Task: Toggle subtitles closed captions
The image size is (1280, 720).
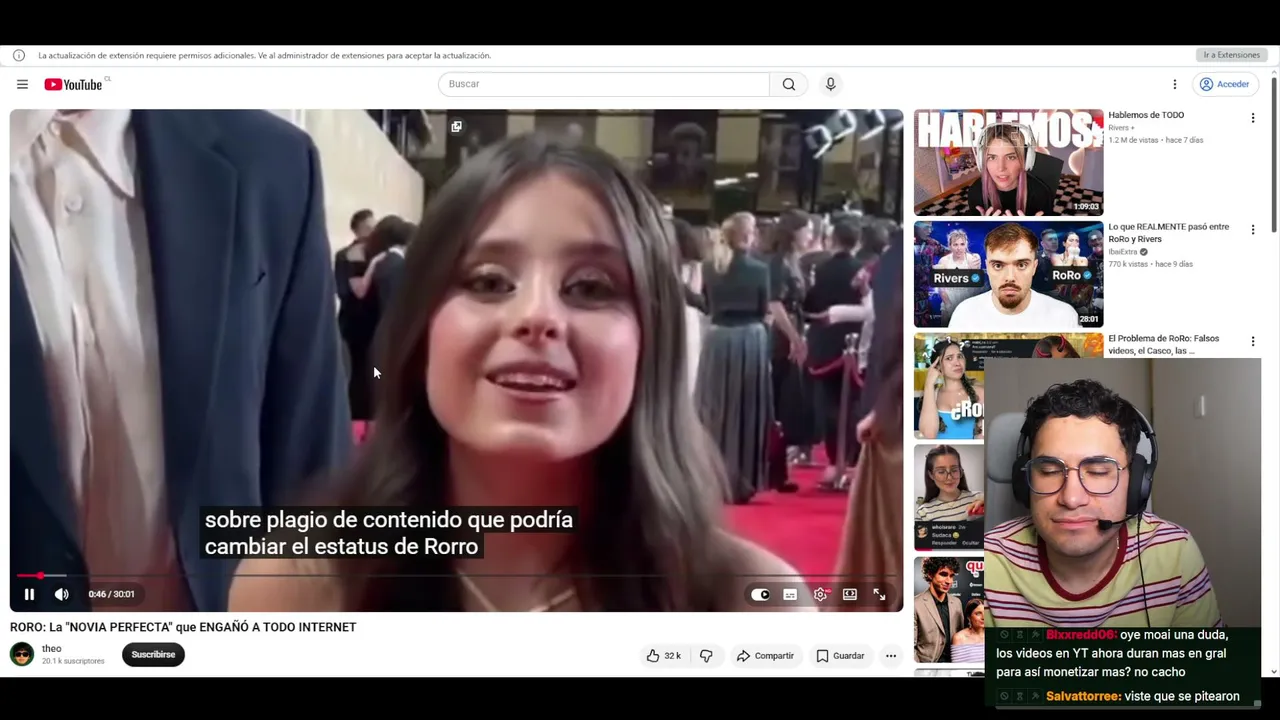Action: (790, 594)
